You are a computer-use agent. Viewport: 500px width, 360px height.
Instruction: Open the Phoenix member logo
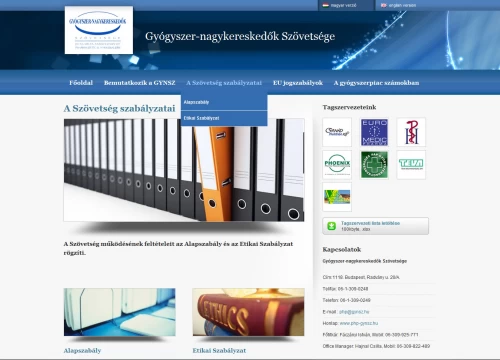337,165
